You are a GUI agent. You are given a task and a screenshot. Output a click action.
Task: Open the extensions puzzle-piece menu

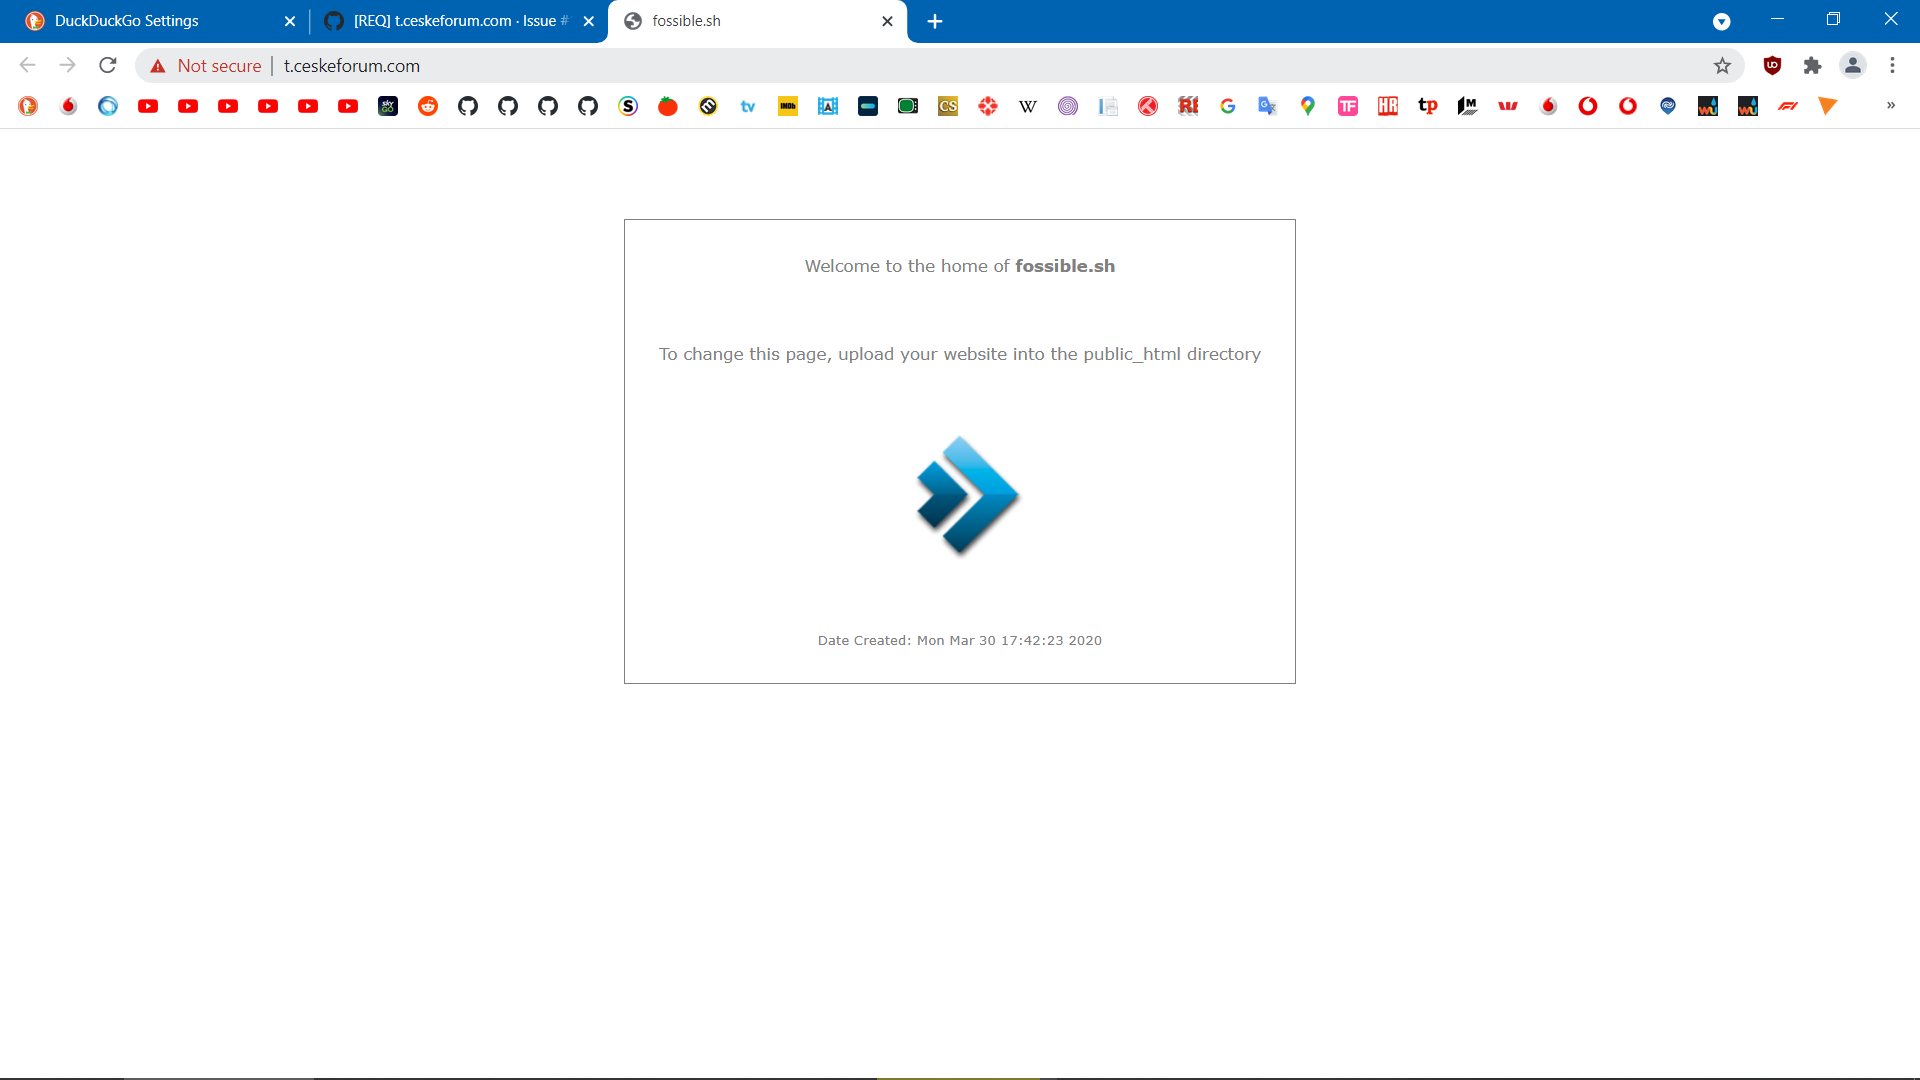coord(1813,65)
